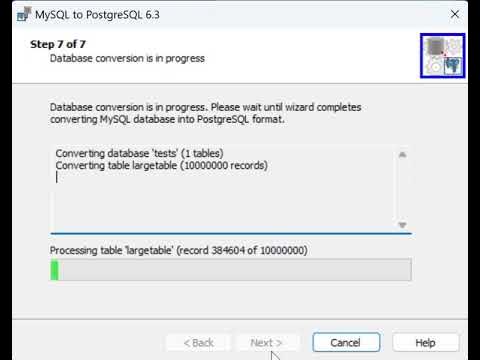This screenshot has height=360, width=480.
Task: Click the 'Database conversion is in progress' subtitle
Action: [x=127, y=58]
